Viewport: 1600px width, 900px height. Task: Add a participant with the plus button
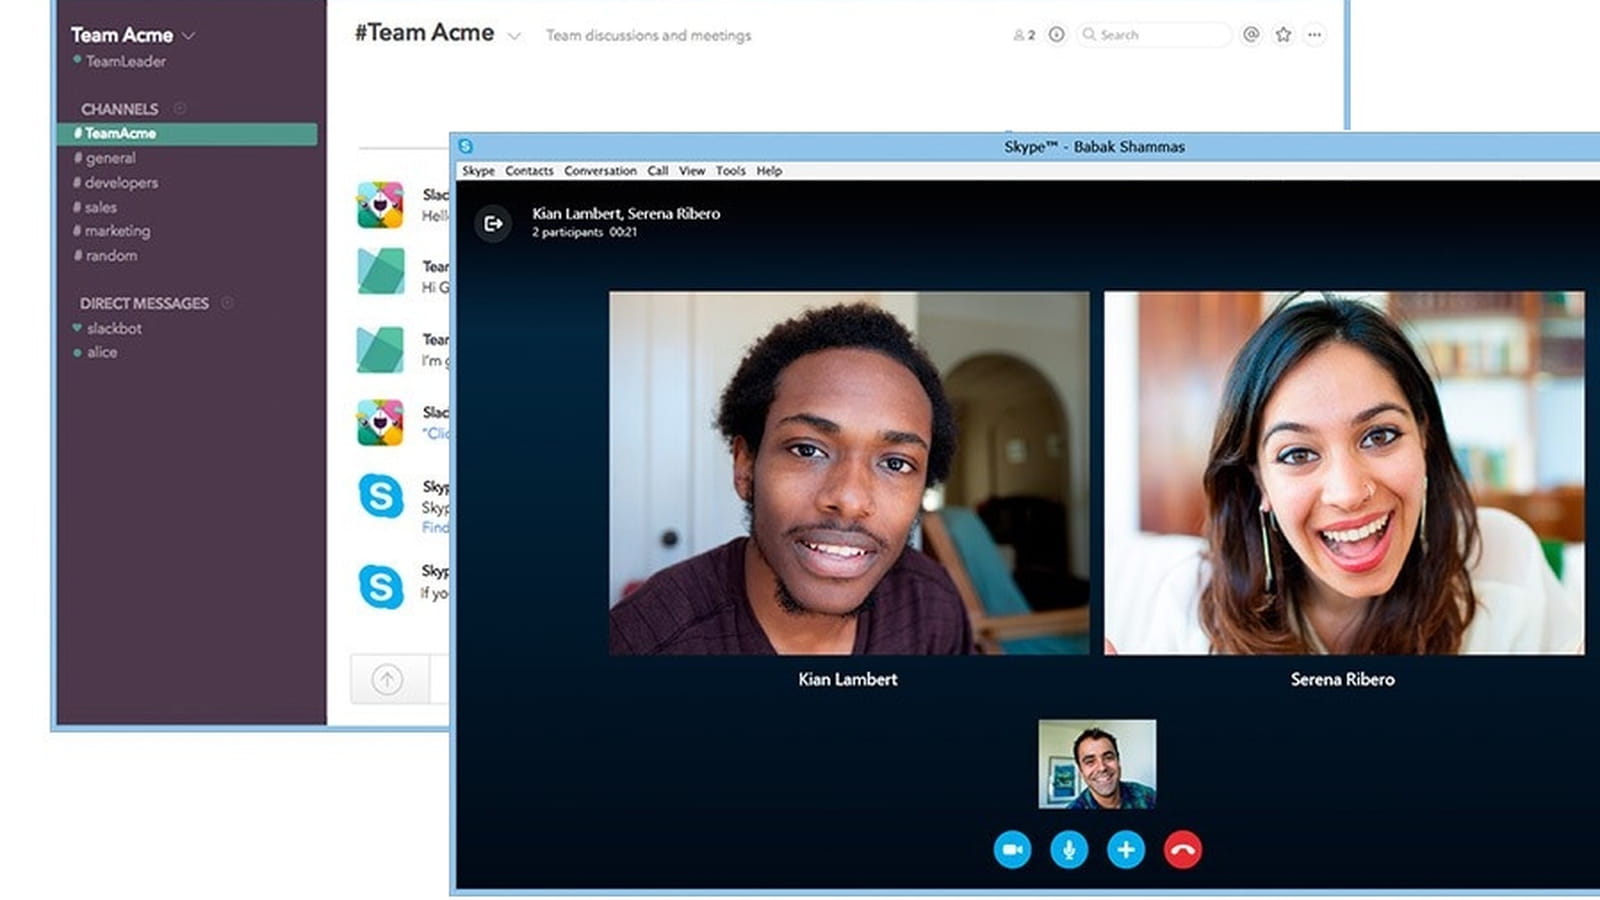coord(1126,850)
